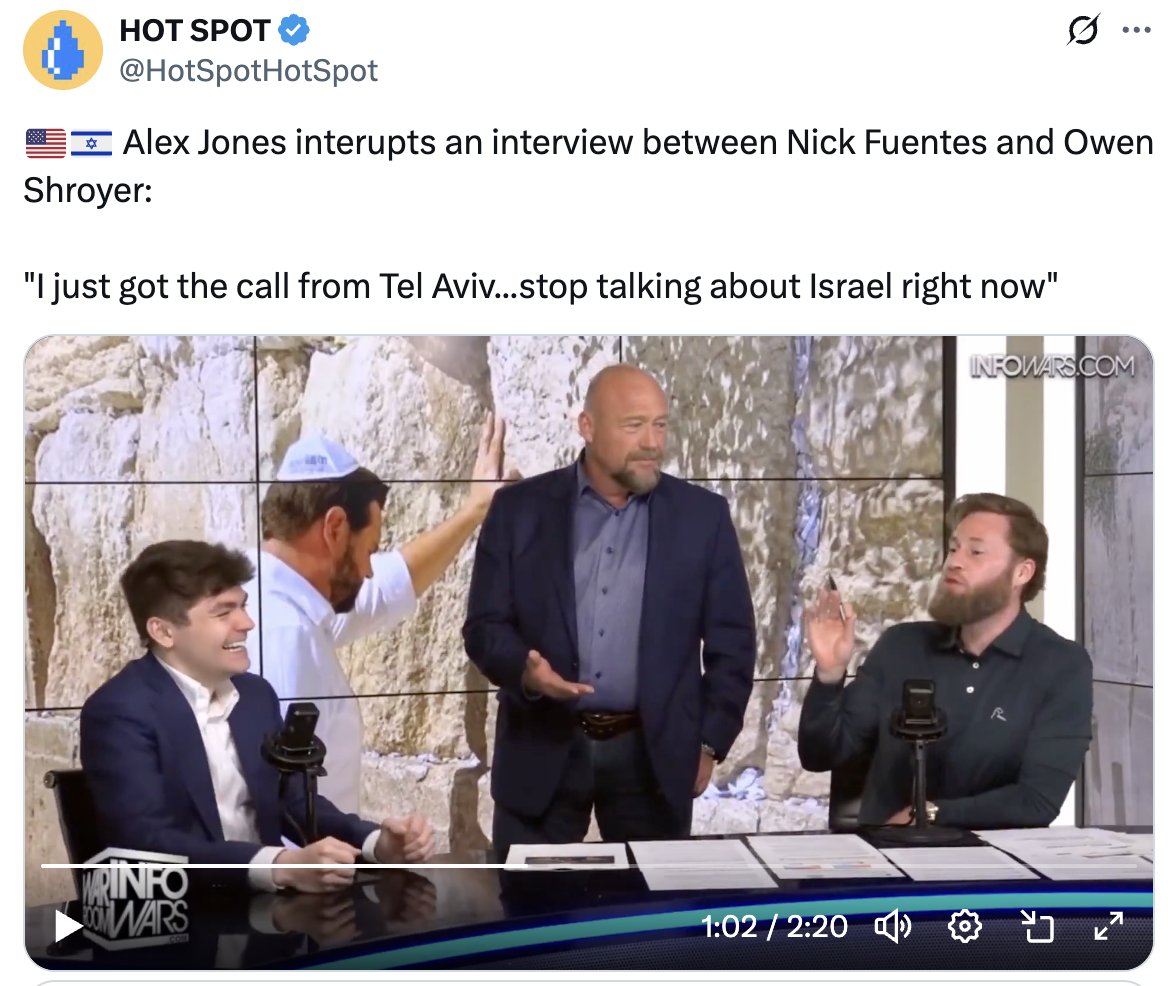The width and height of the screenshot is (1168, 986).
Task: Click the blue verified badge
Action: click(294, 30)
